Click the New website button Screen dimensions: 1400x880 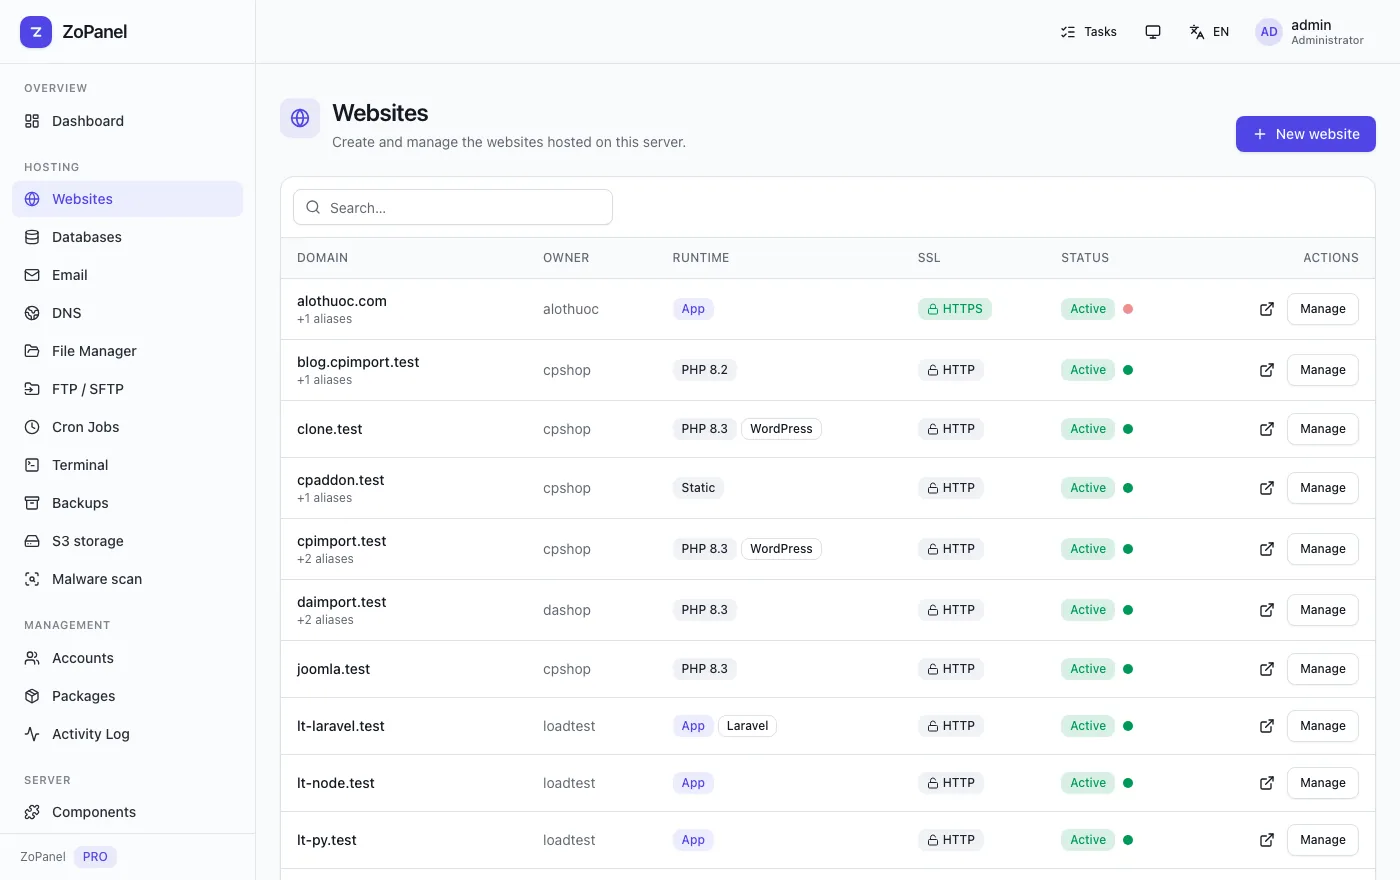(1306, 134)
